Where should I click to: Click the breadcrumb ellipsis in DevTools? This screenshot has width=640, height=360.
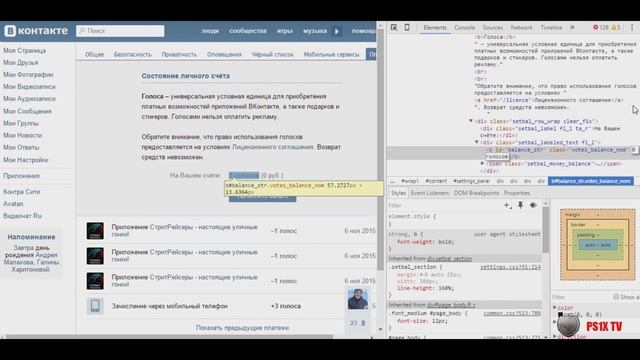click(392, 181)
